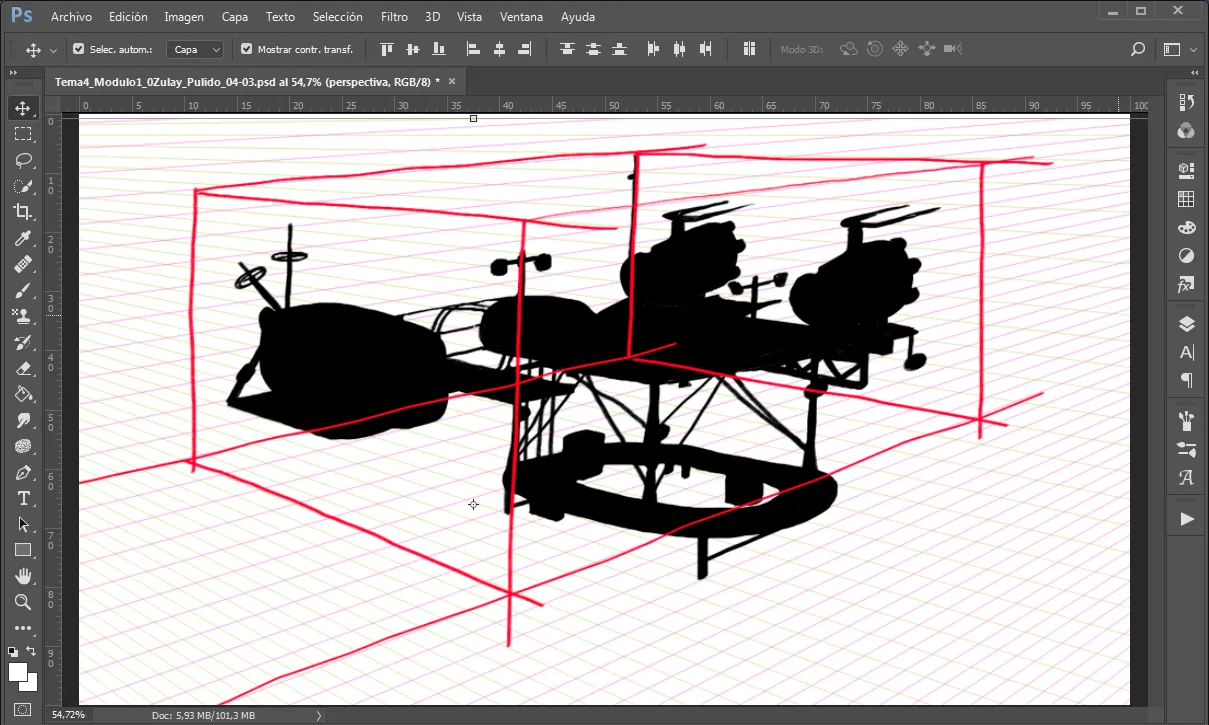Click the Doc: 5,93 MB/101,3 MB status text
Screen dimensions: 1209x725
(x=203, y=715)
